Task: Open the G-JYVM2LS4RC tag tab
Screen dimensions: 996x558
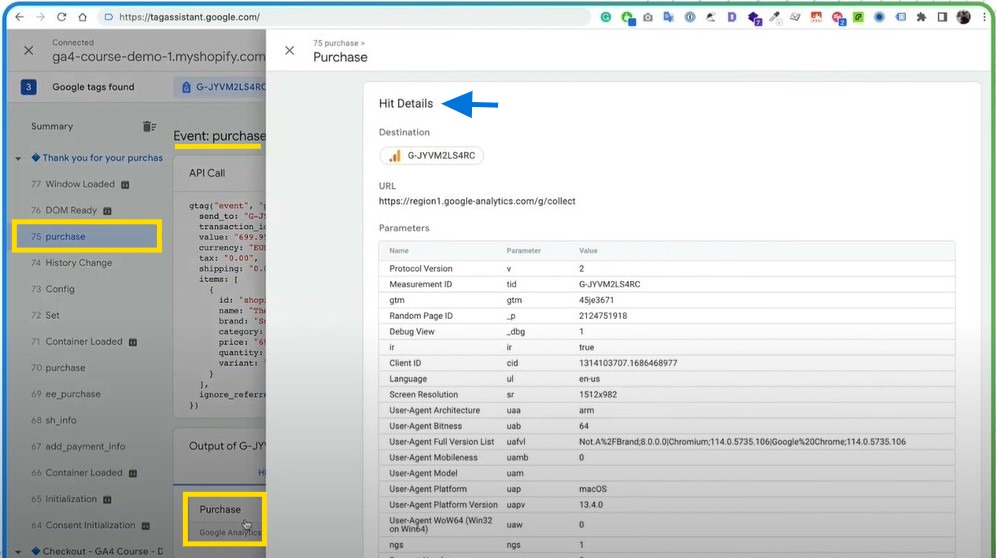Action: click(x=222, y=87)
